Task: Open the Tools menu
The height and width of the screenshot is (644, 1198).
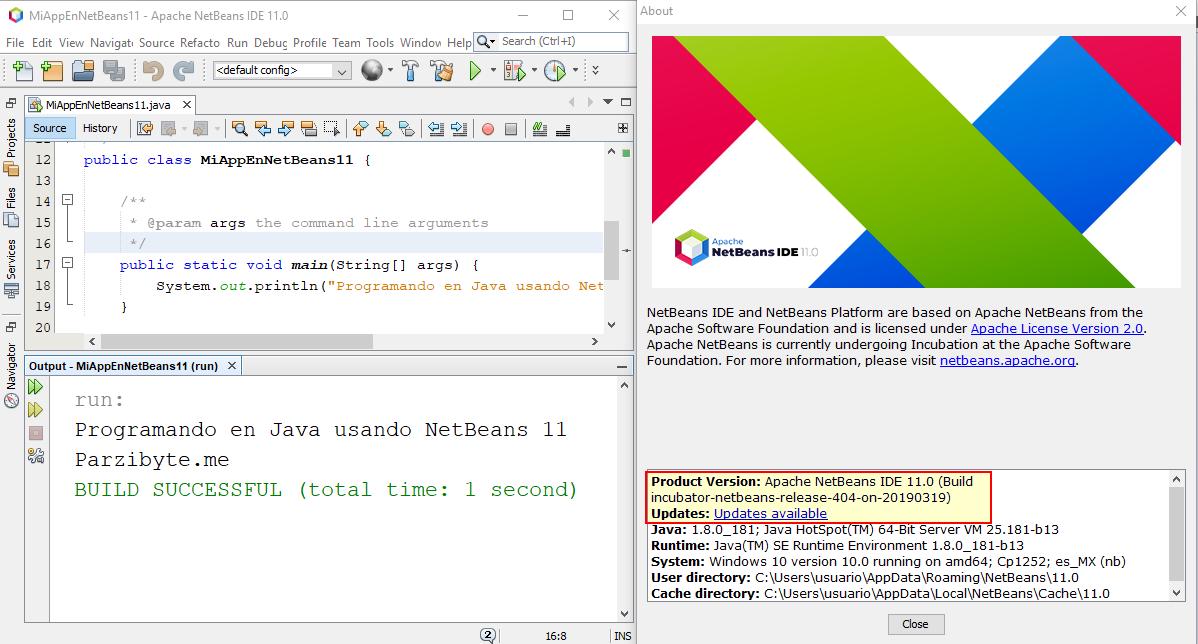Action: (380, 43)
